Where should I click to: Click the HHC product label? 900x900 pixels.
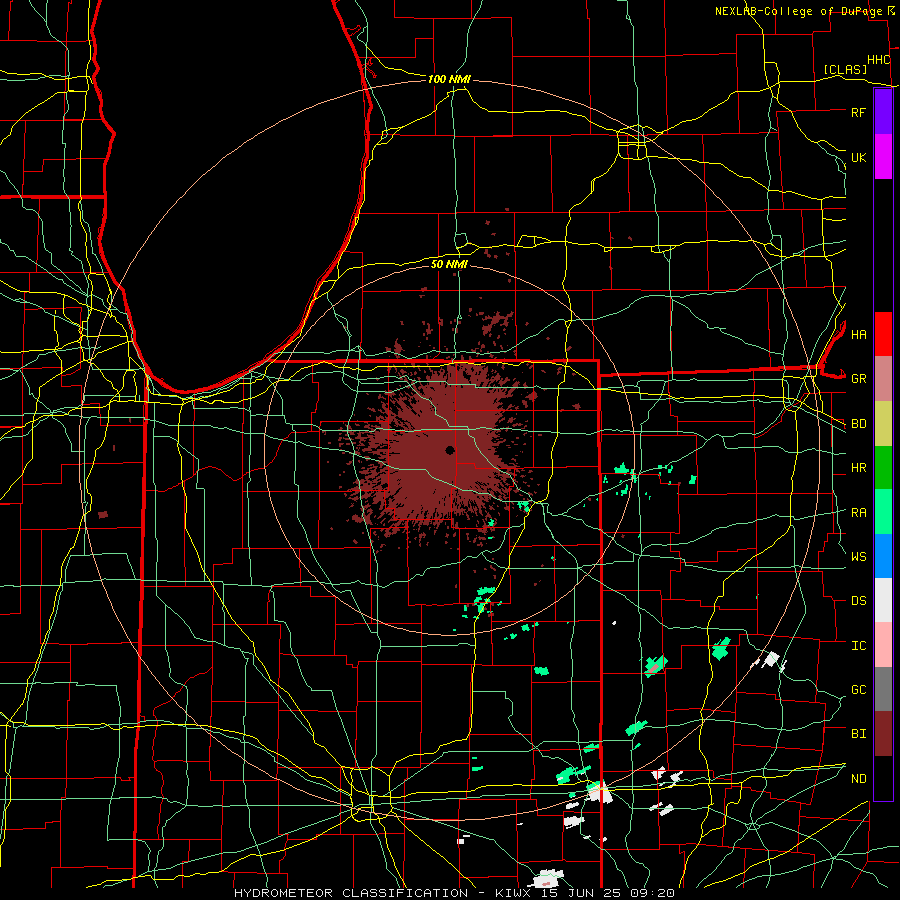coord(878,60)
